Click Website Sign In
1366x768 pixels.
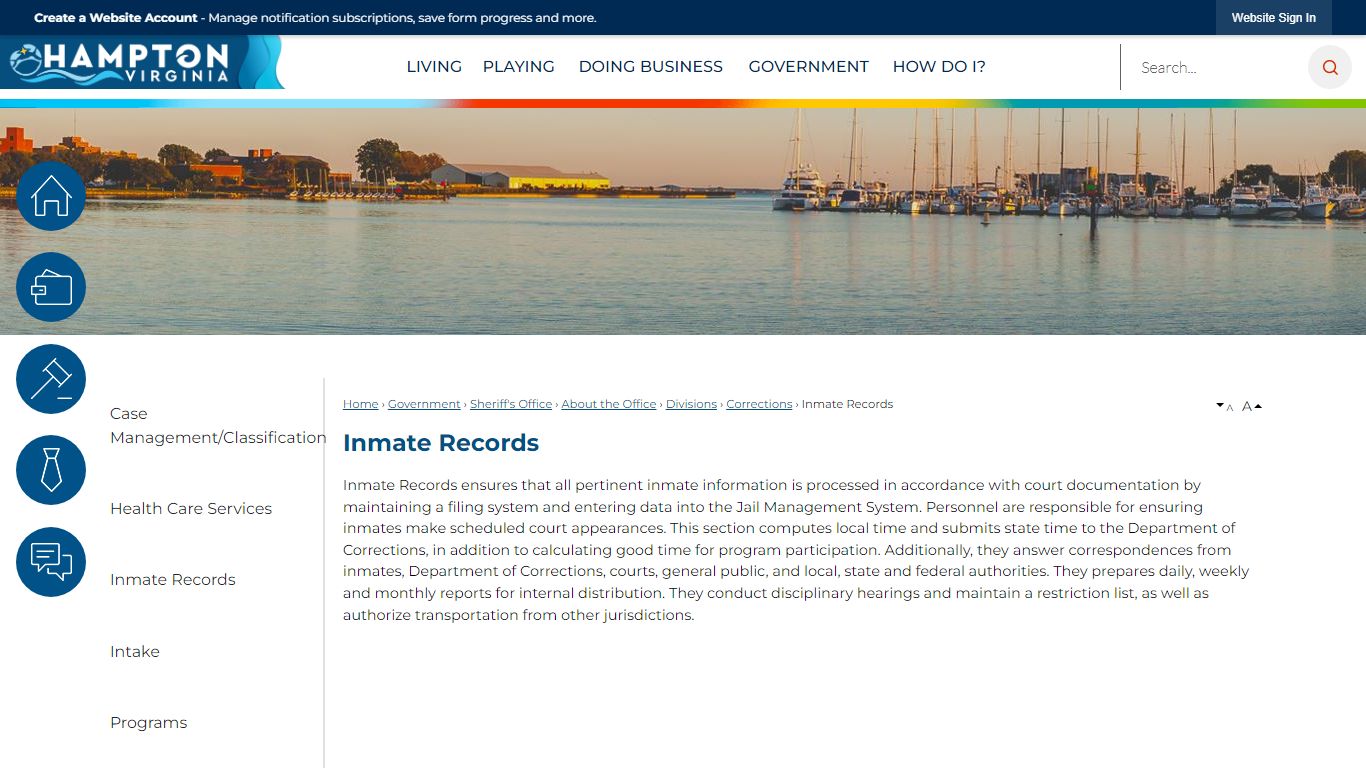click(1273, 17)
